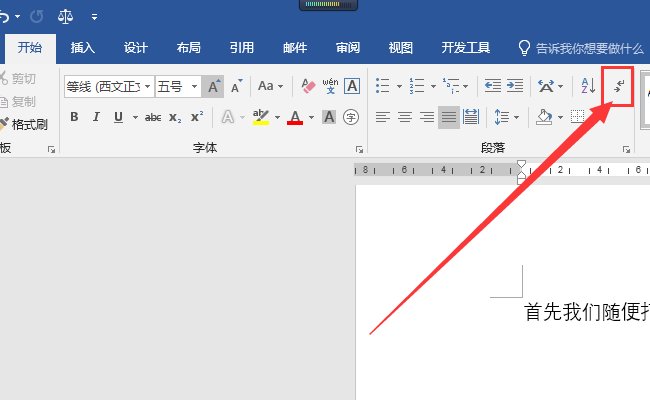This screenshot has height=400, width=650.
Task: Click 格式刷 format painter button
Action: pyautogui.click(x=24, y=124)
